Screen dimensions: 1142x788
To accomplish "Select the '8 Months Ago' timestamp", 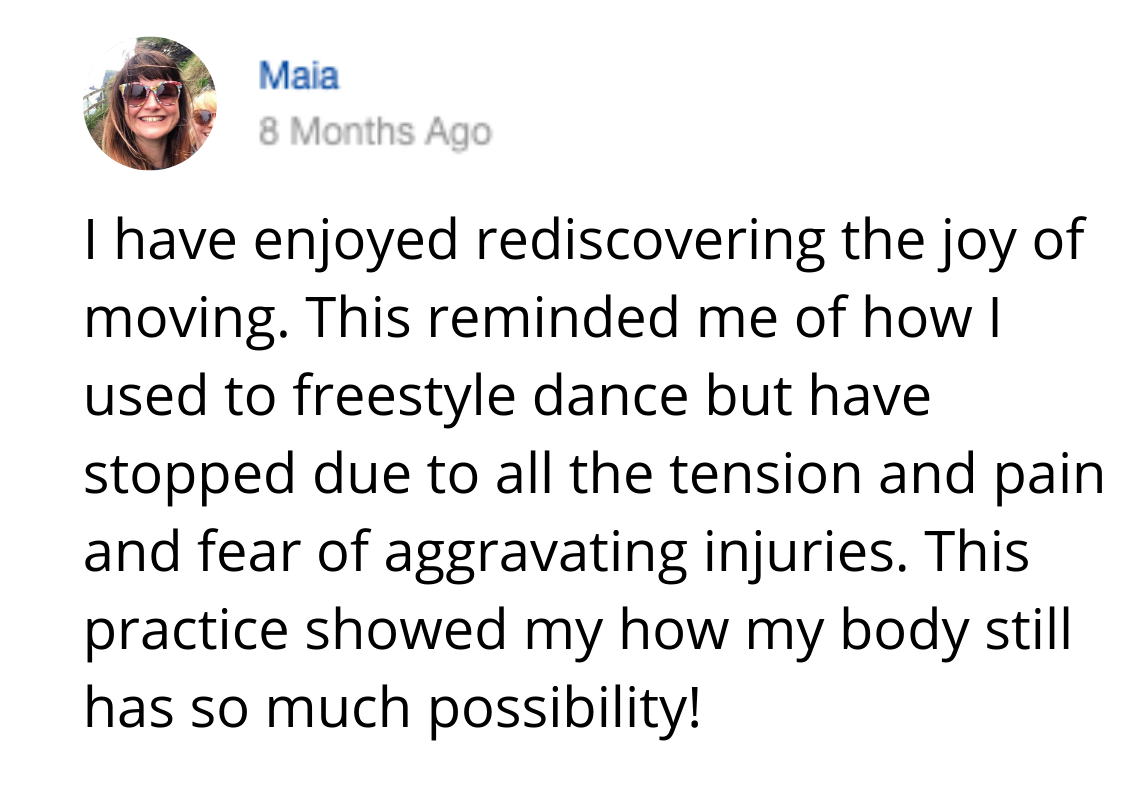I will (375, 133).
